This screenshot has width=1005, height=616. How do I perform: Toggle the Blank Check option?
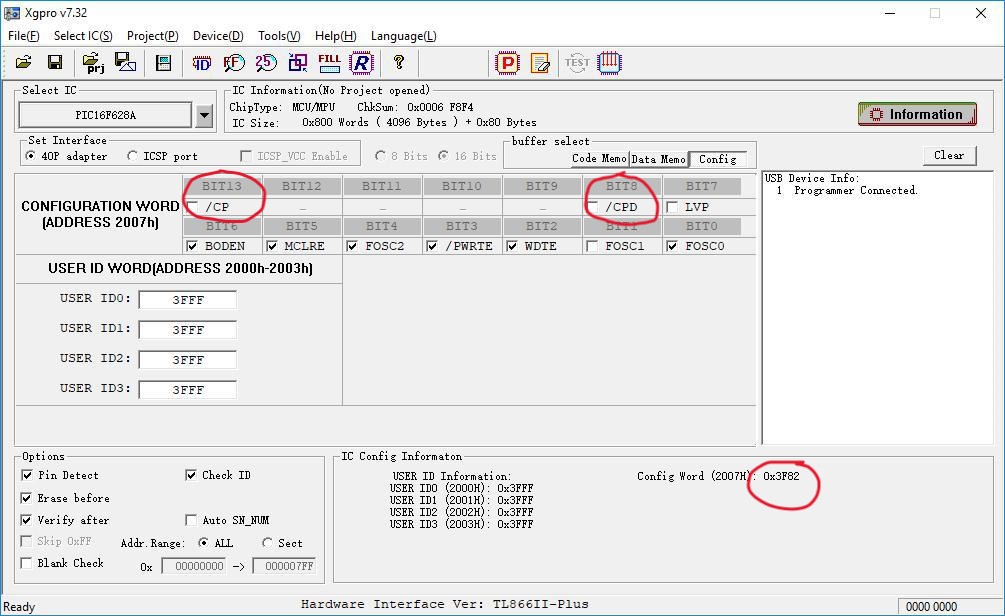pyautogui.click(x=26, y=563)
